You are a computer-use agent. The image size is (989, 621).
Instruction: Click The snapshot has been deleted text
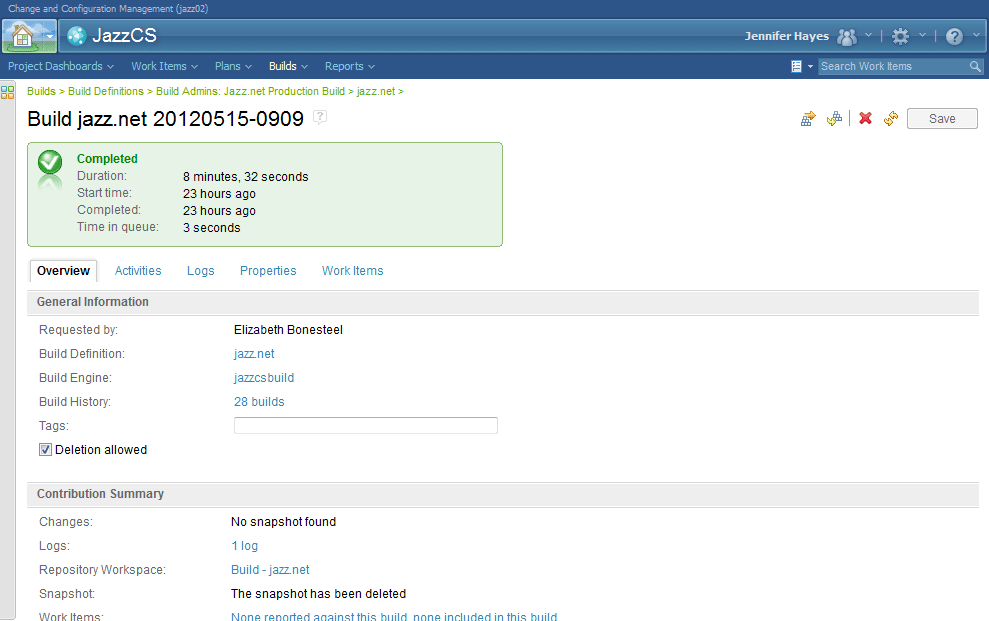[319, 594]
